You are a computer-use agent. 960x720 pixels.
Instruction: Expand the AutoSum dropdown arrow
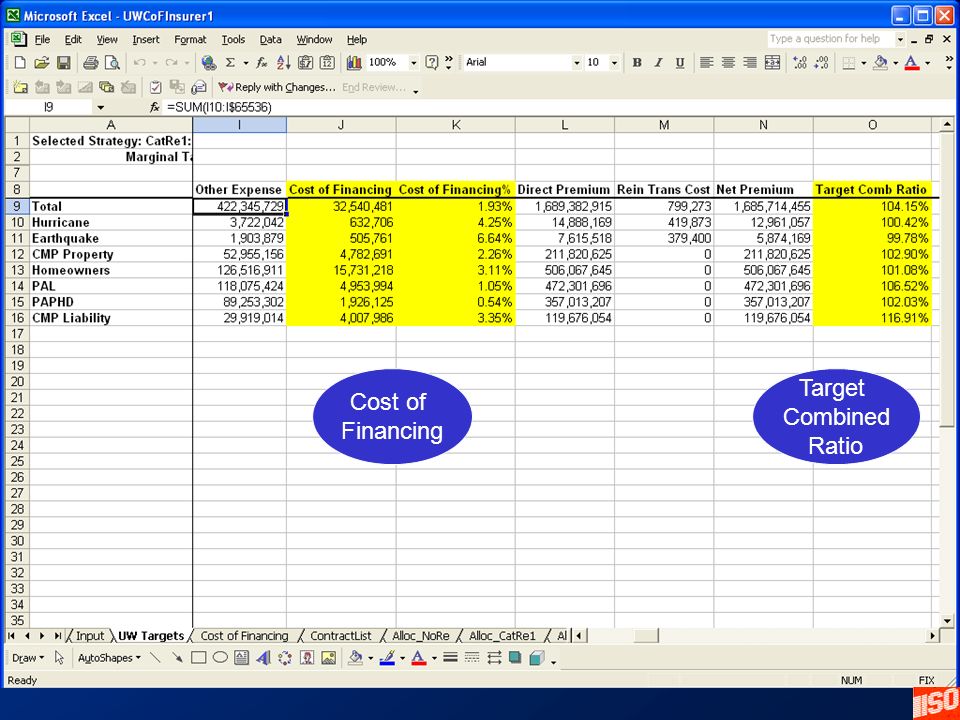pyautogui.click(x=246, y=62)
